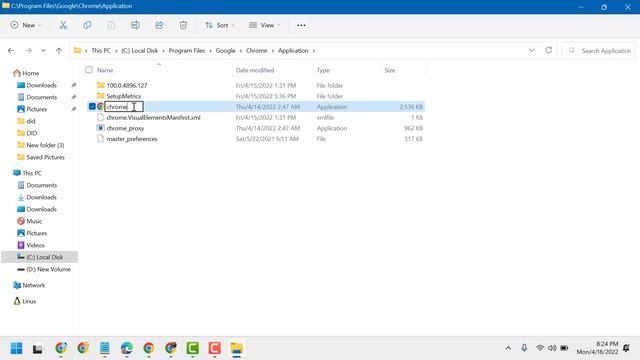Click the Wi-Fi tray icon
This screenshot has width=640, height=360.
point(540,348)
